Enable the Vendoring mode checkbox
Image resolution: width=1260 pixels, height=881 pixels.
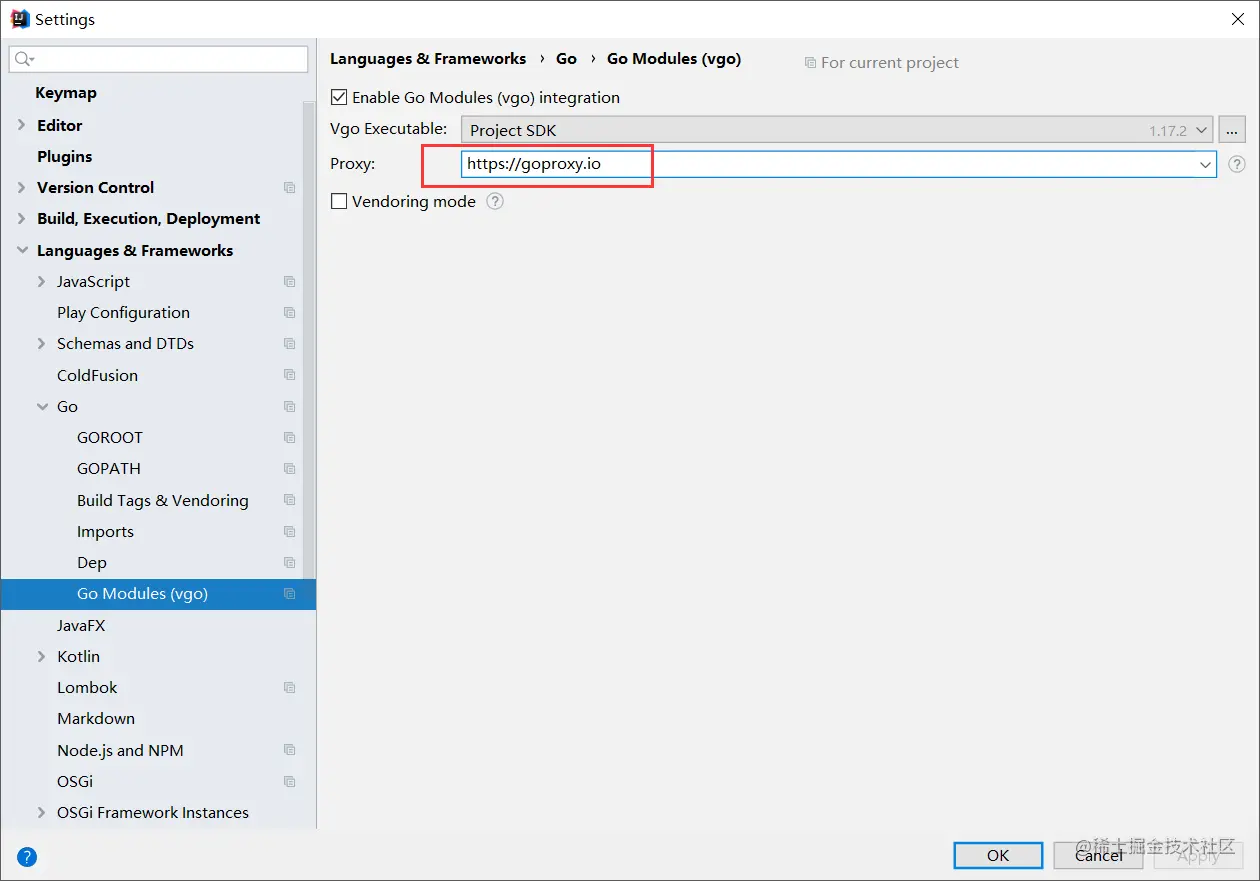tap(339, 201)
